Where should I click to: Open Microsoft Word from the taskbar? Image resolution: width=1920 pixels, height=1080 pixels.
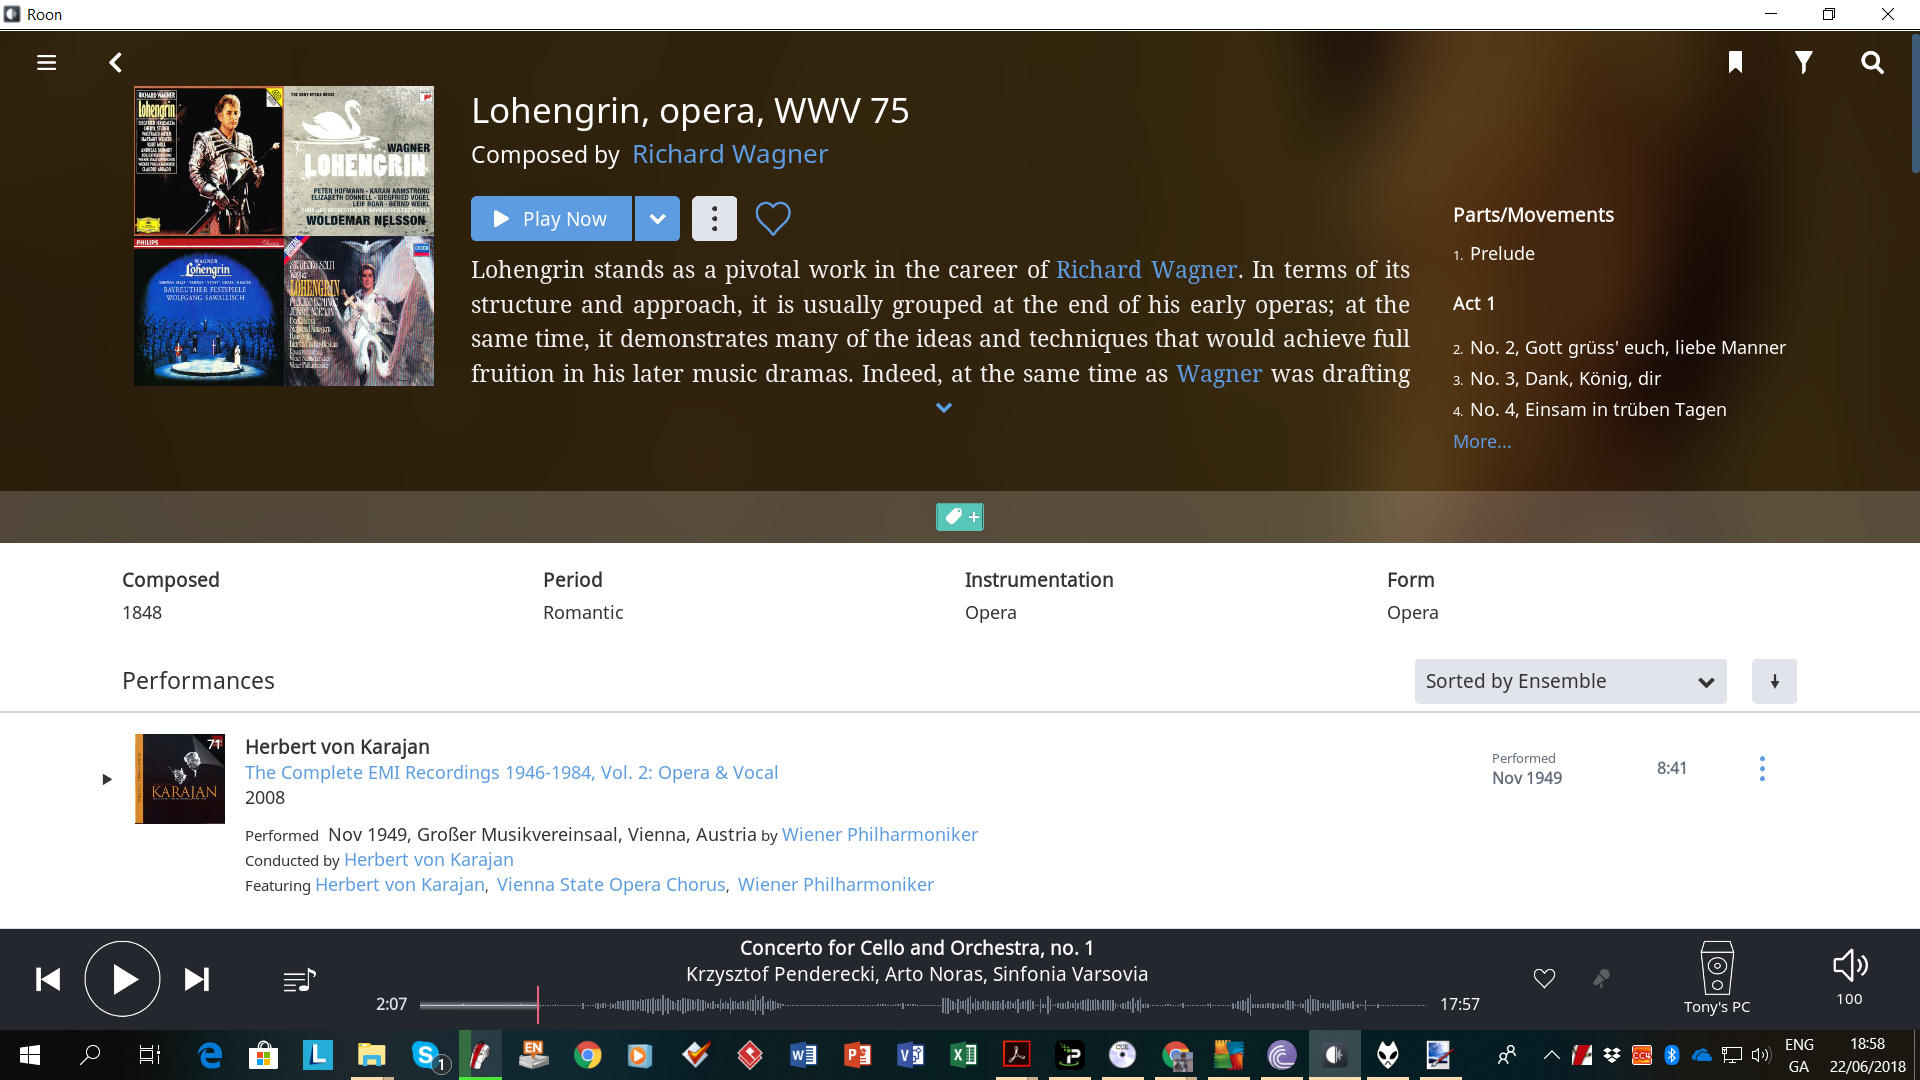coord(803,1055)
